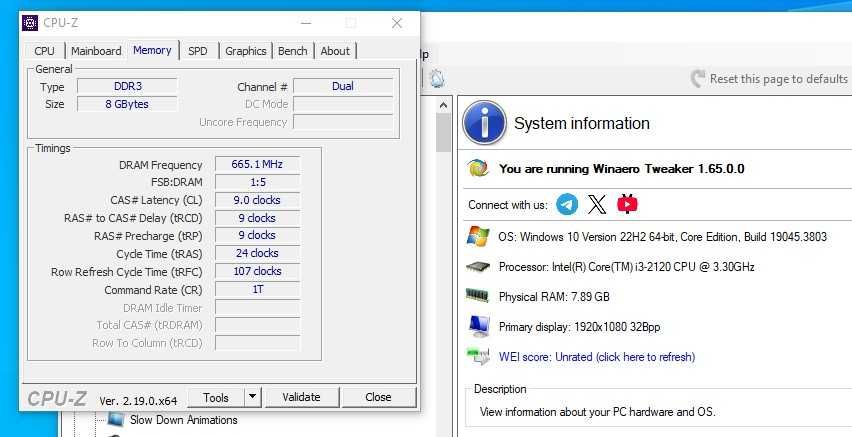Select the Memory tab
The width and height of the screenshot is (852, 437).
tap(152, 50)
